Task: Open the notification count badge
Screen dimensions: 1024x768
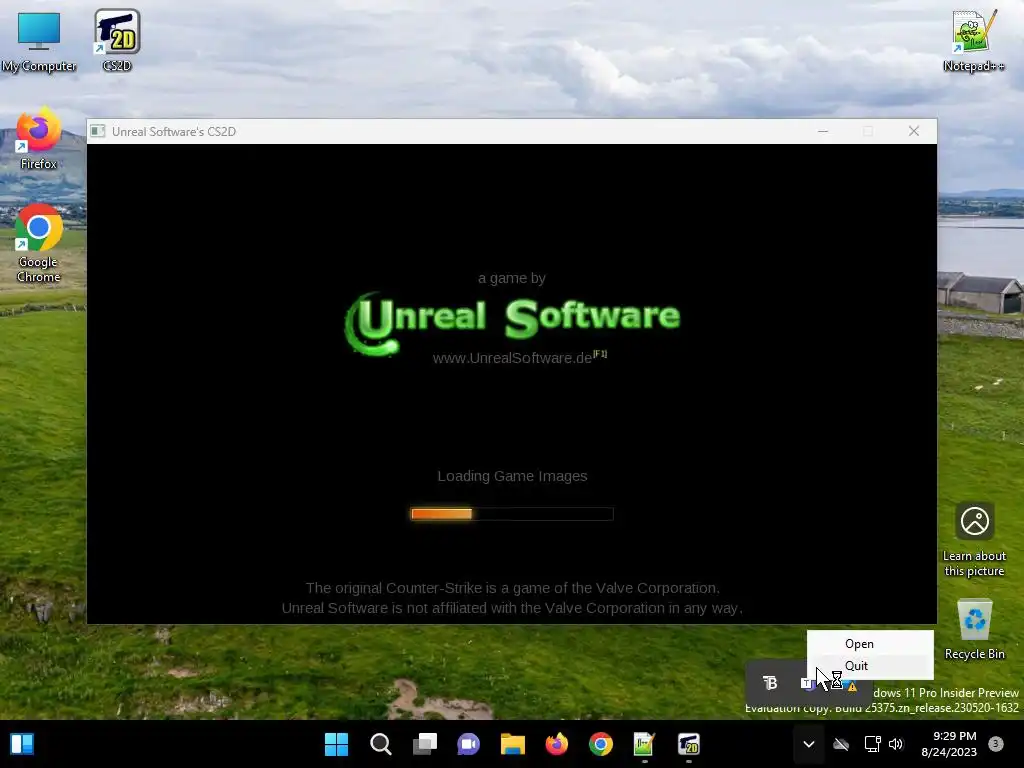Action: point(996,744)
